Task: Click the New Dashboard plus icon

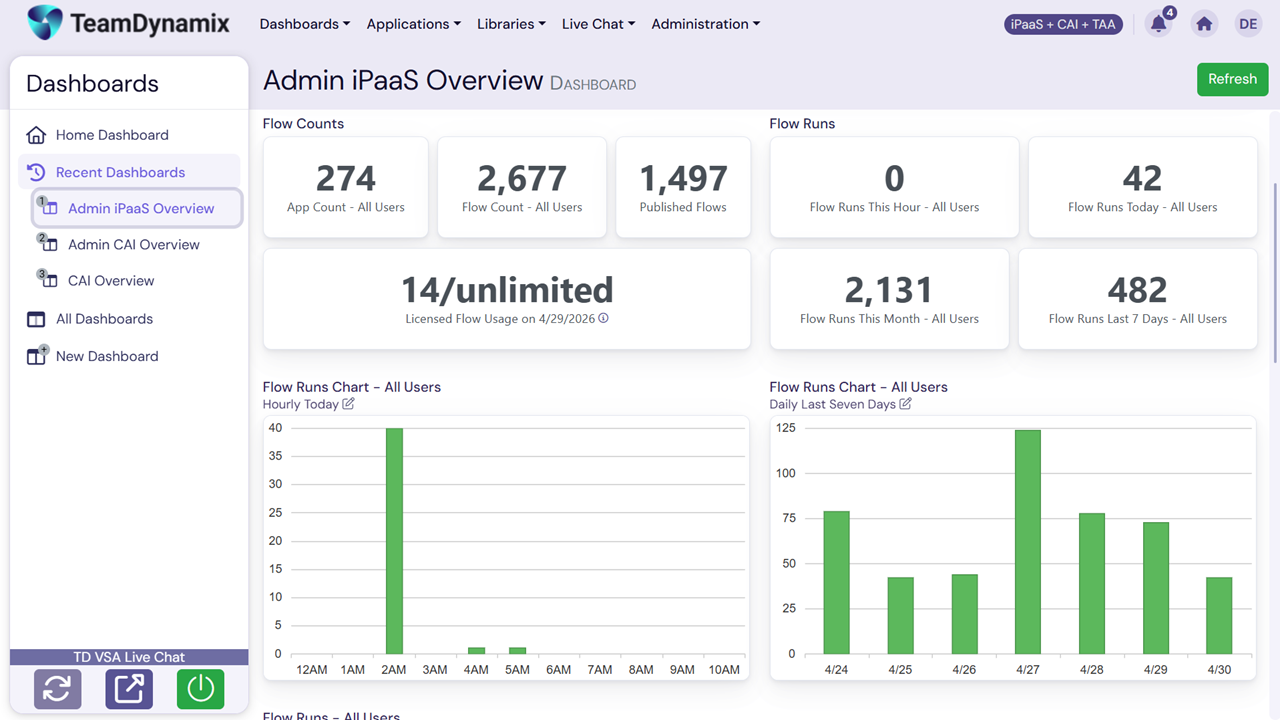Action: pyautogui.click(x=37, y=355)
